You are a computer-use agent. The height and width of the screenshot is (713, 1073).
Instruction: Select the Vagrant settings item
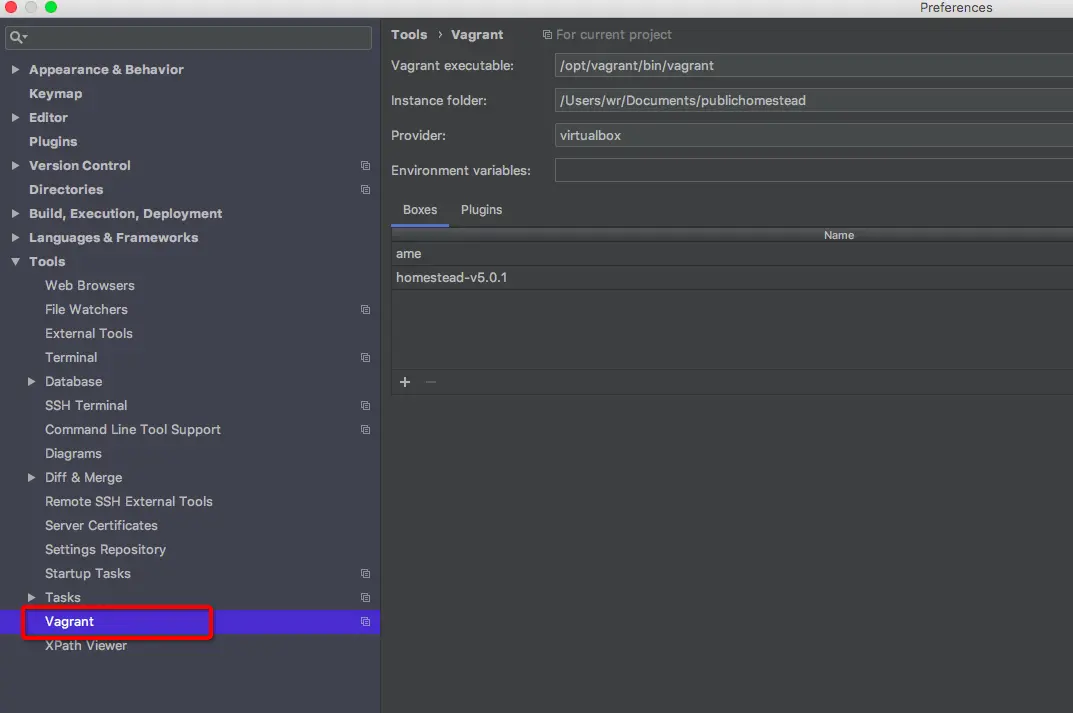click(x=69, y=621)
